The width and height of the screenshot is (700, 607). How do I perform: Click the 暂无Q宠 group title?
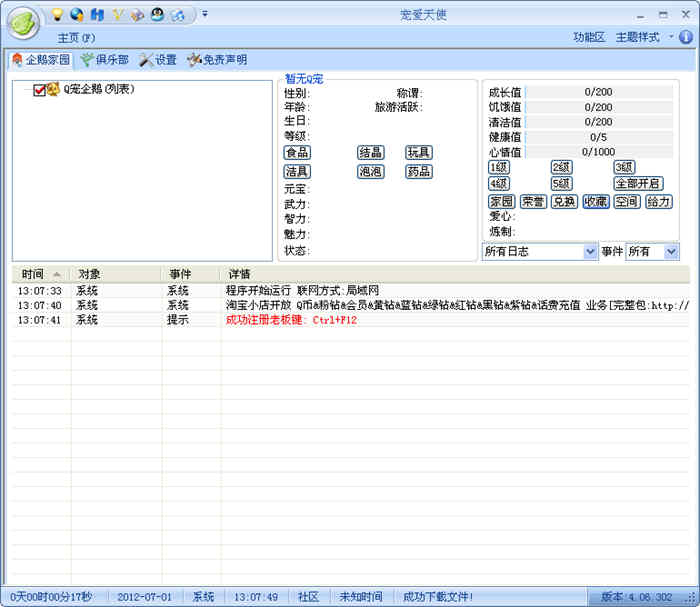tap(304, 79)
